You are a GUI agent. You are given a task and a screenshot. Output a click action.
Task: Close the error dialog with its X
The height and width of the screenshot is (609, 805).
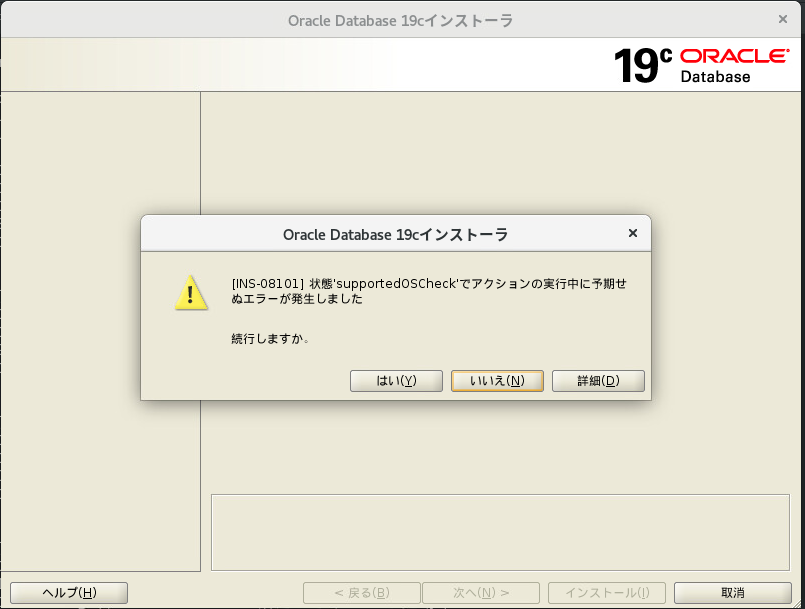click(x=632, y=233)
